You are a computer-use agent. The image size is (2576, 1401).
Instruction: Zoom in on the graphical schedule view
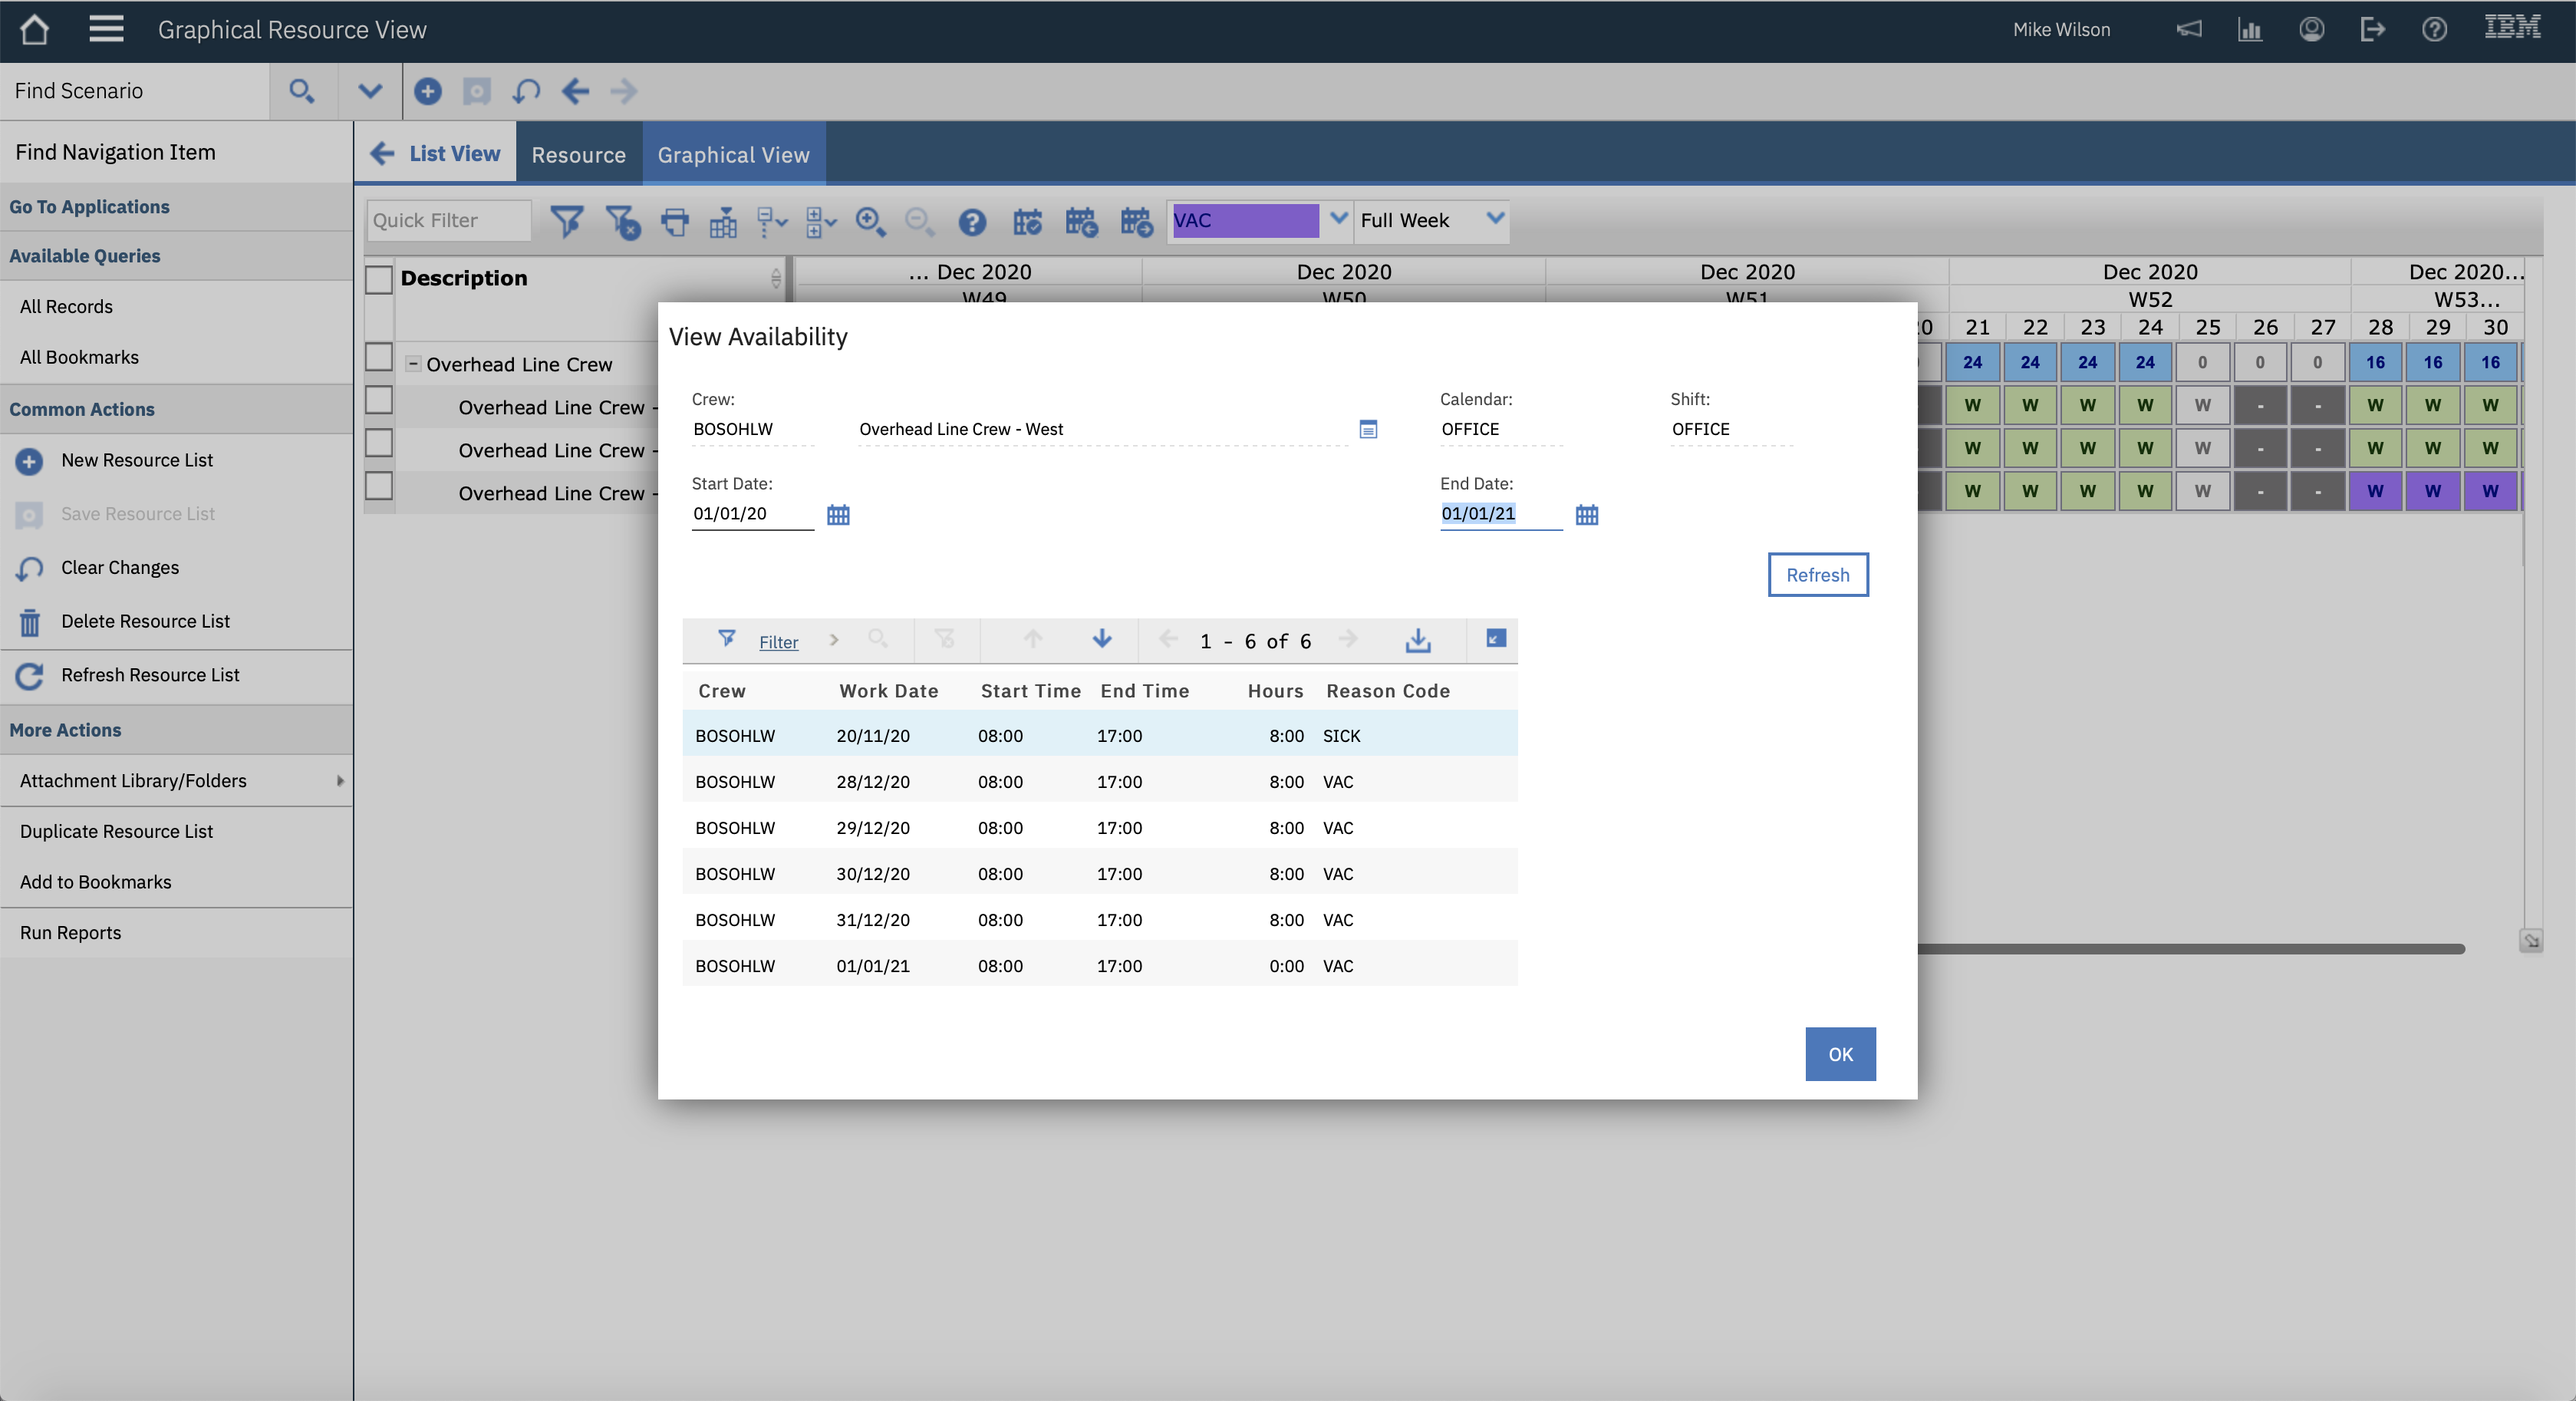(869, 222)
